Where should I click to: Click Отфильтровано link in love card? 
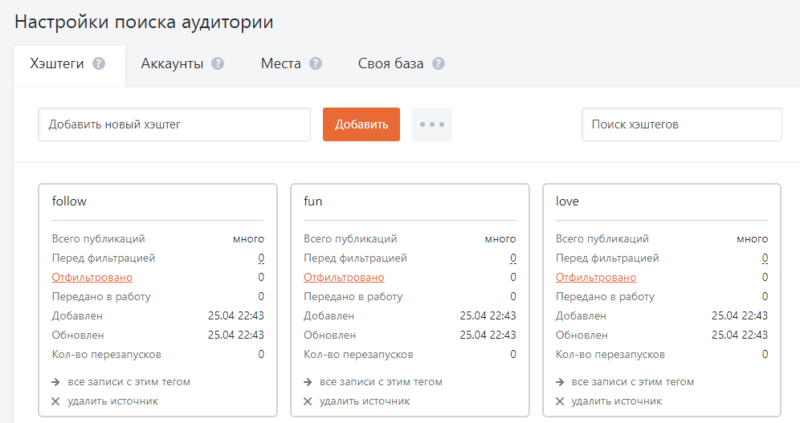[596, 277]
